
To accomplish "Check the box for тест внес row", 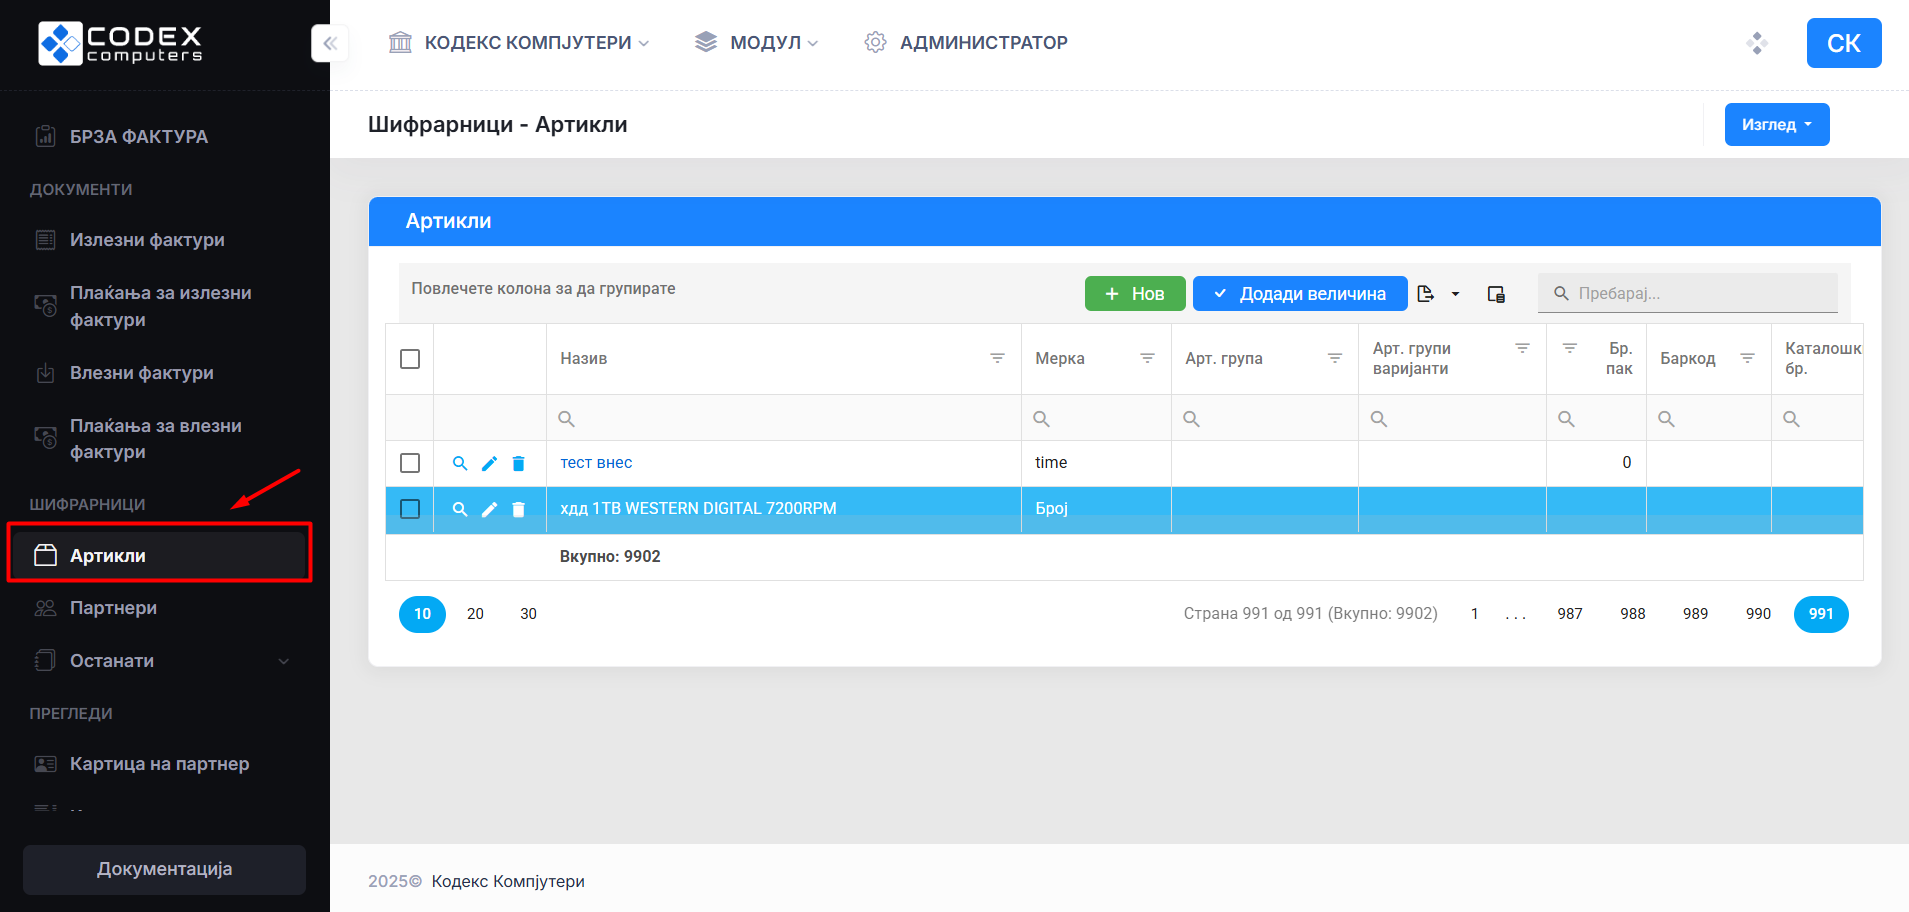I will [410, 463].
